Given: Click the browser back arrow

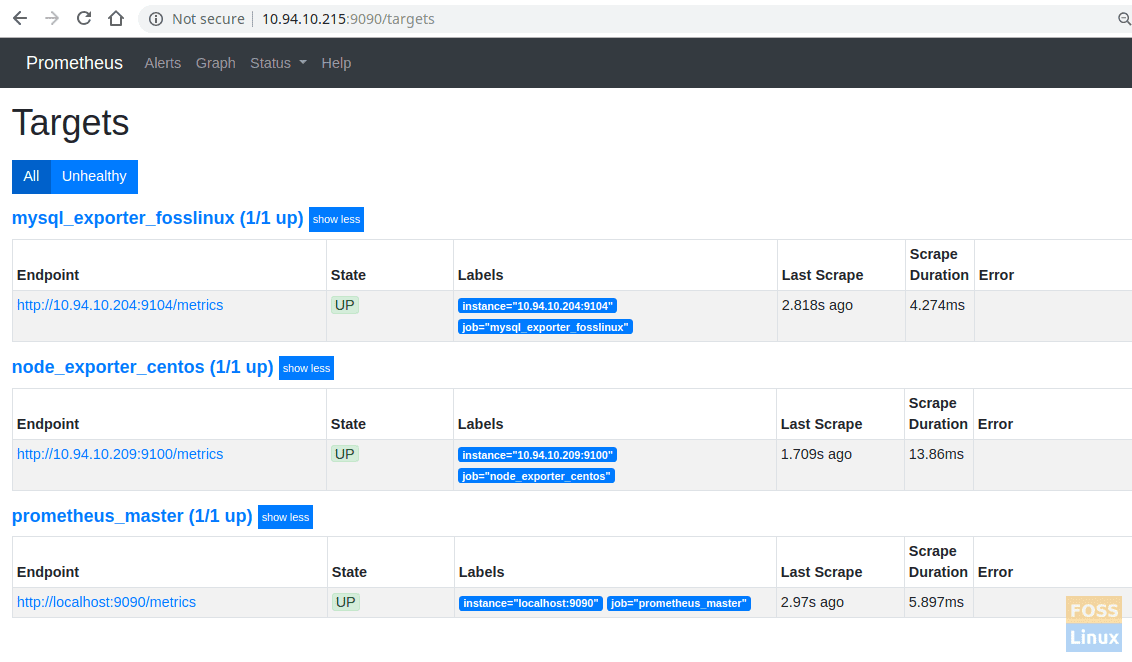Looking at the screenshot, I should click(20, 18).
